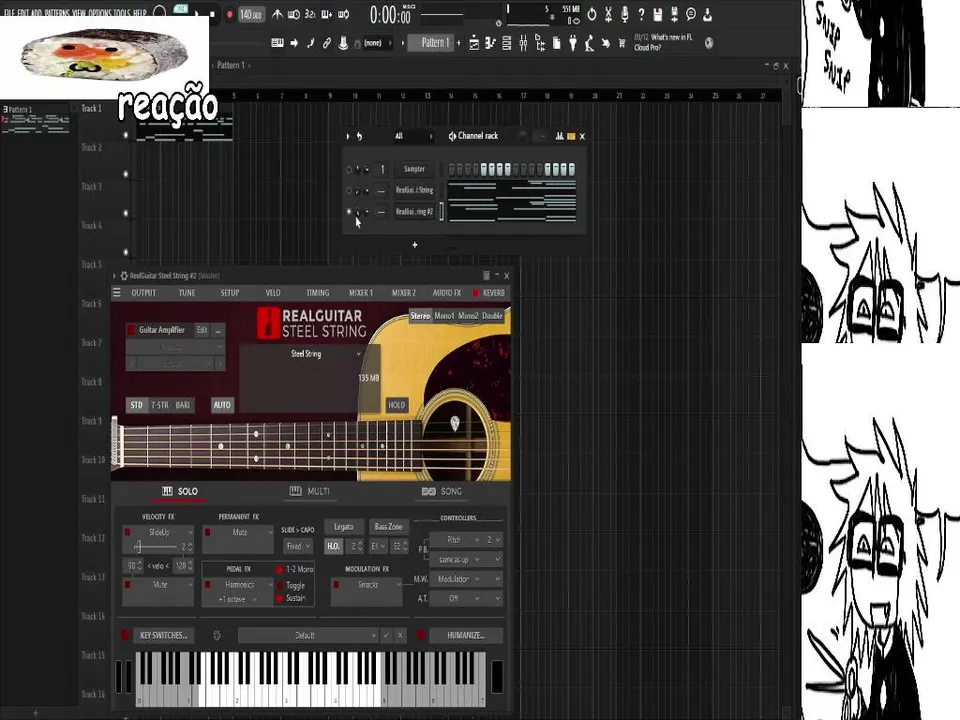Open the 'What's new in FL Cloud Pro?' news link
This screenshot has width=960, height=720.
(x=664, y=42)
